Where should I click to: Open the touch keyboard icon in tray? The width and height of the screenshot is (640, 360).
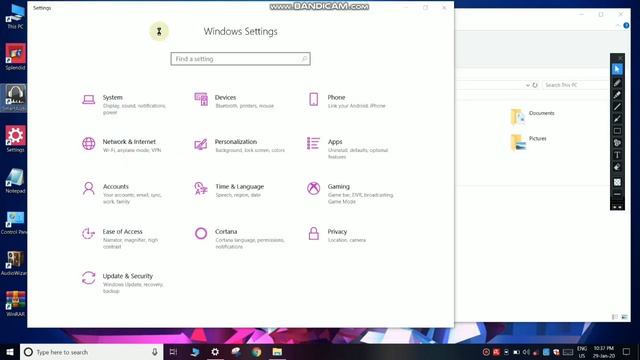tap(568, 352)
